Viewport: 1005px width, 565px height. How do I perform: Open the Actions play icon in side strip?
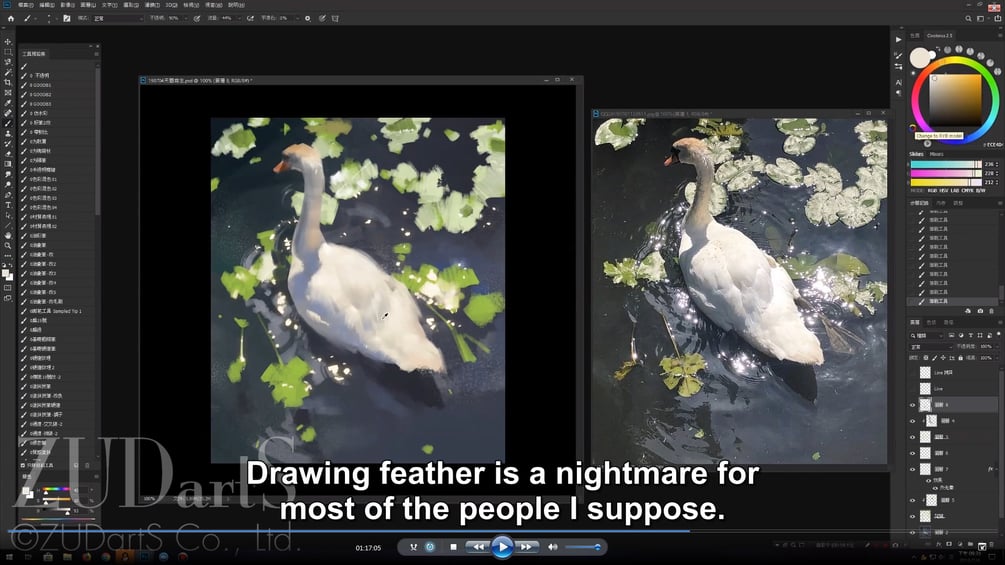pyautogui.click(x=899, y=40)
